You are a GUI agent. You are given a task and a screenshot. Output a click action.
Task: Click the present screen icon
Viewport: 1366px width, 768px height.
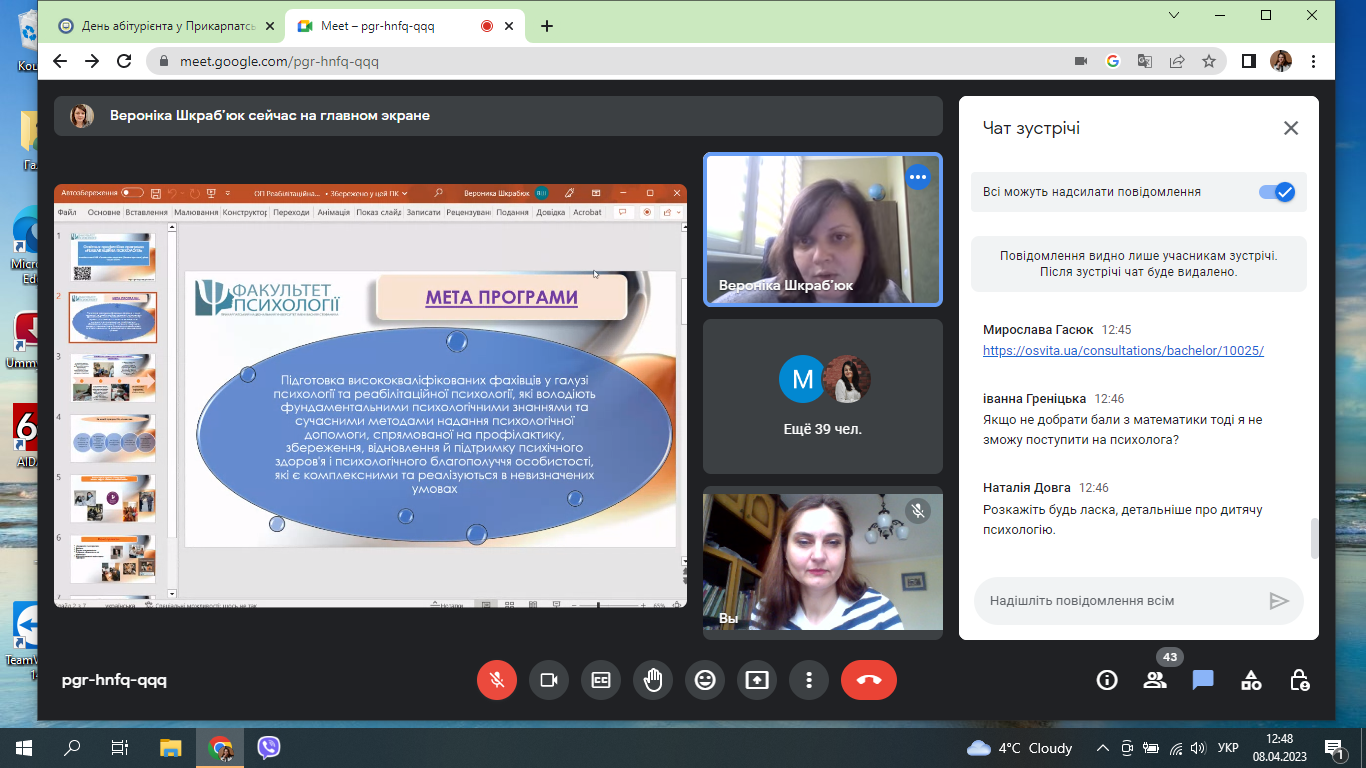point(757,680)
